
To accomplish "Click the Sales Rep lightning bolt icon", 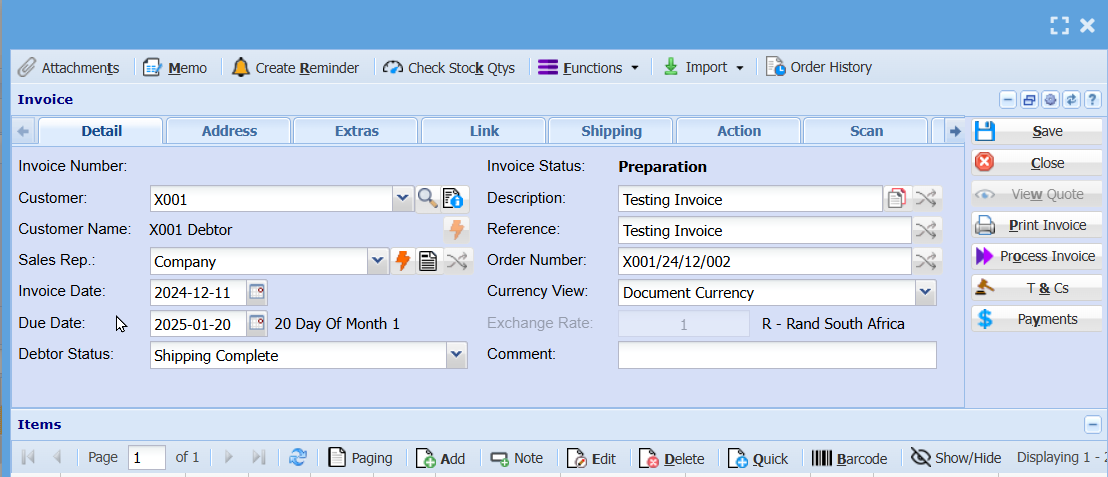I will click(x=403, y=262).
